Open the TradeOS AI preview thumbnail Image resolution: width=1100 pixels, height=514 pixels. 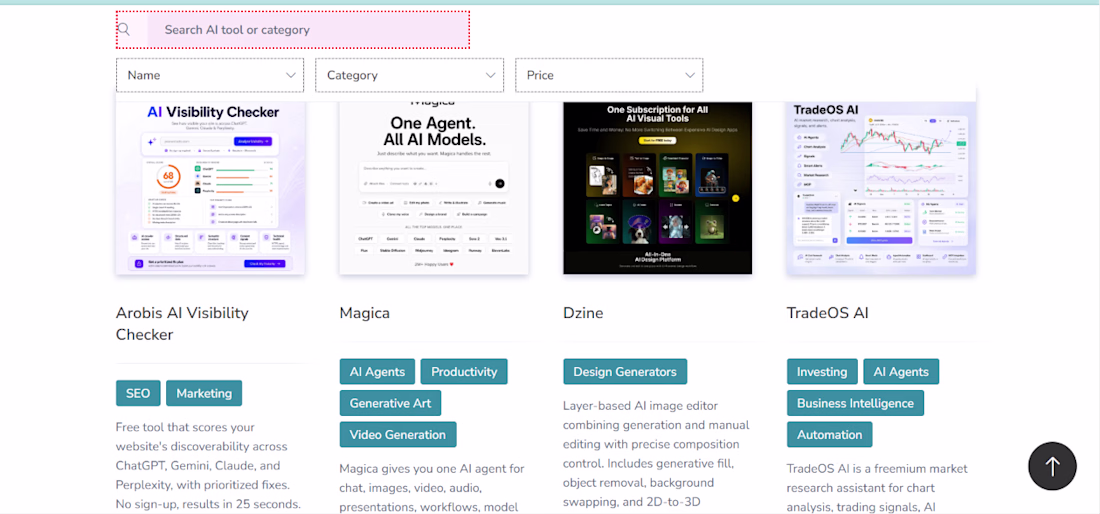(x=881, y=186)
